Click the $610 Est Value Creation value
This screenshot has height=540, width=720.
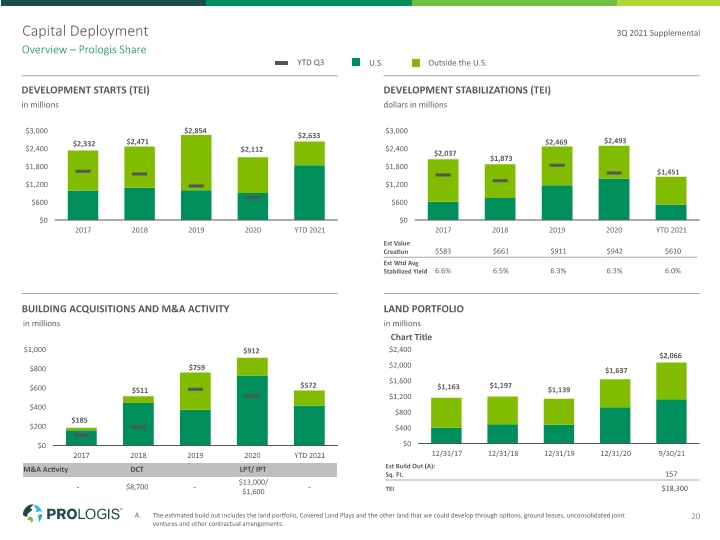(673, 251)
